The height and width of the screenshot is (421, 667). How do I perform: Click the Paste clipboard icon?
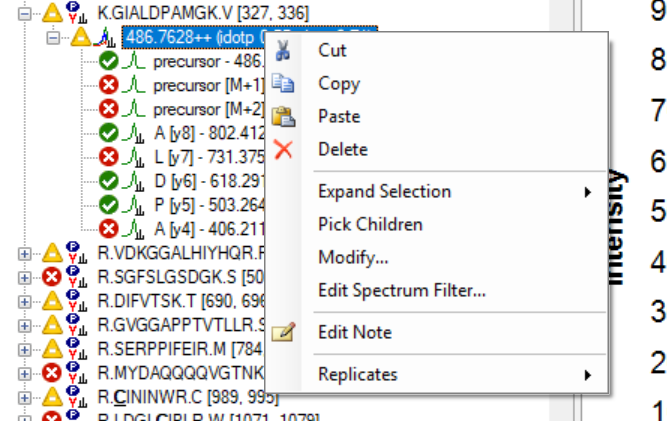click(x=284, y=116)
